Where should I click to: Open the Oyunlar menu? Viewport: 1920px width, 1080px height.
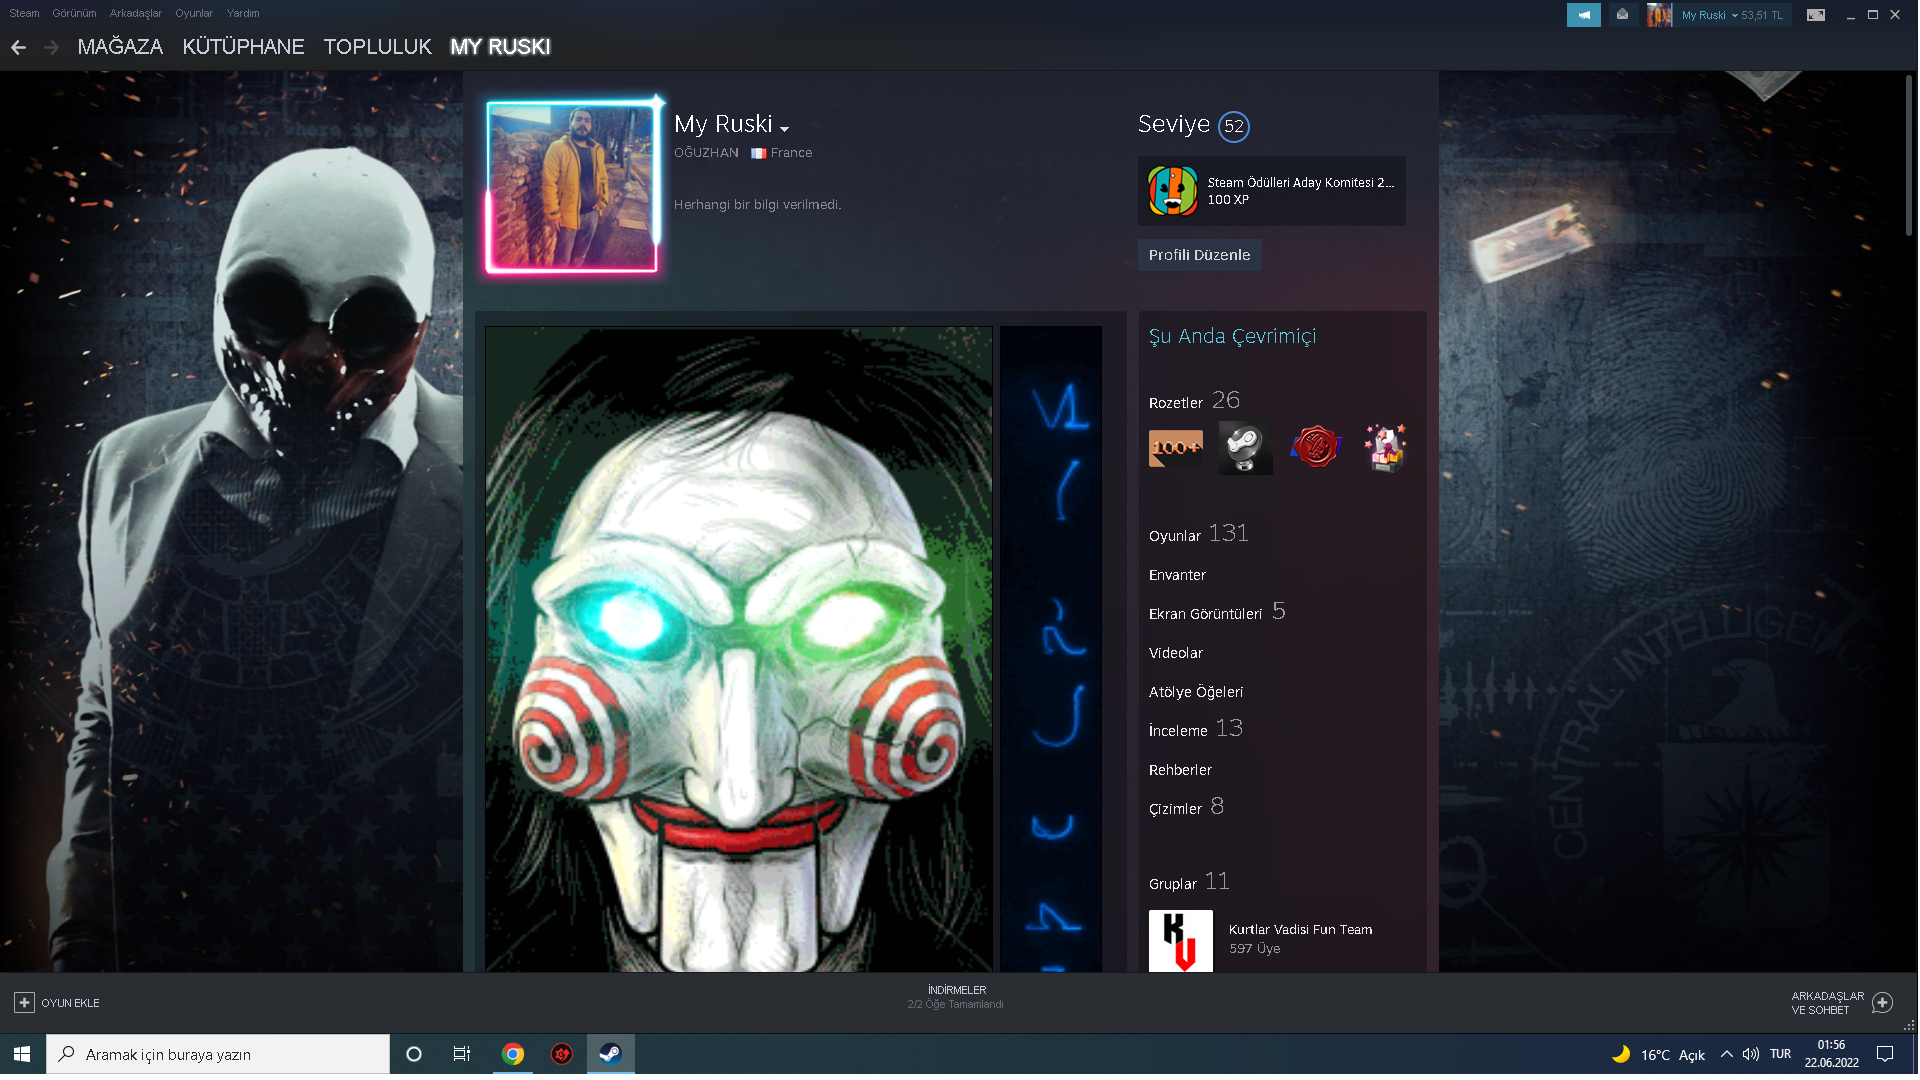coord(194,13)
